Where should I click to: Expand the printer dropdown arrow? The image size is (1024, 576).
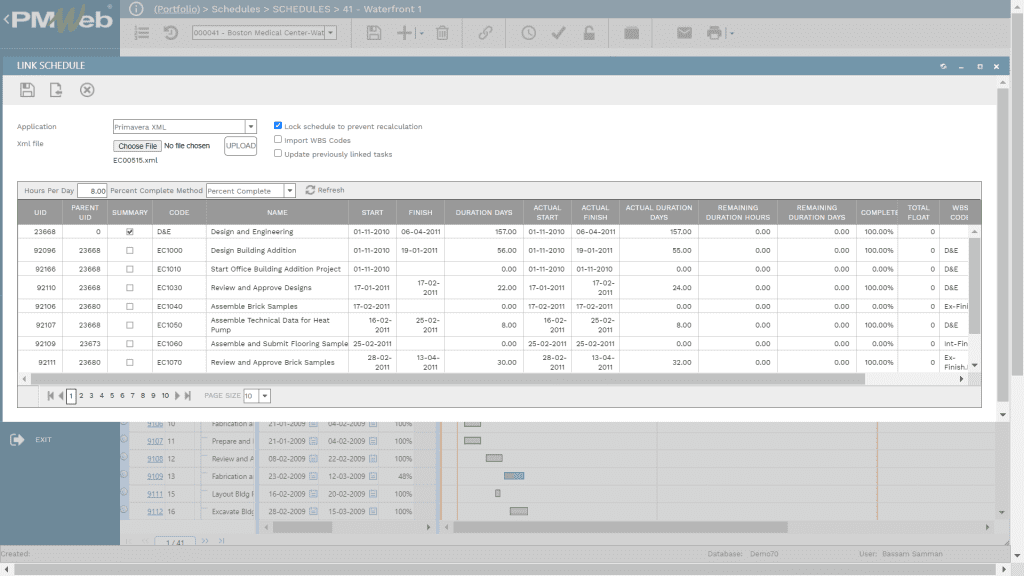point(731,33)
